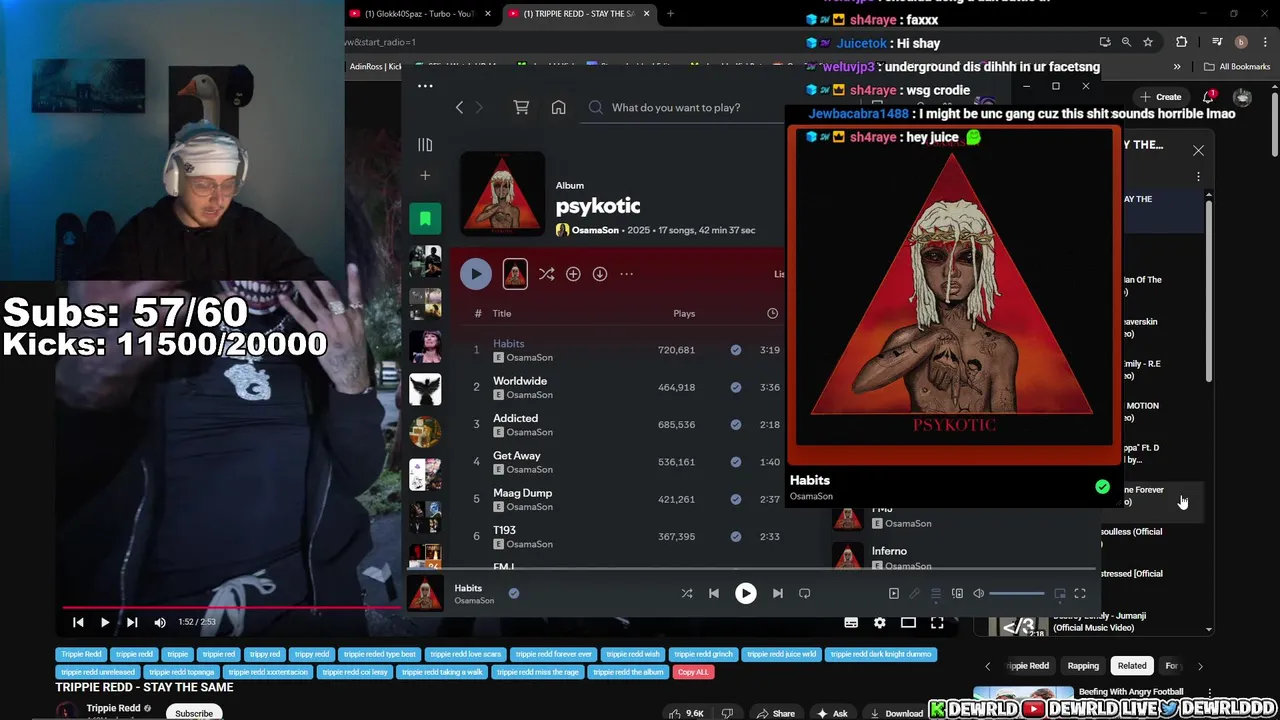This screenshot has height=720, width=1280.
Task: Select the Rapping chip on YouTube
Action: [1083, 666]
